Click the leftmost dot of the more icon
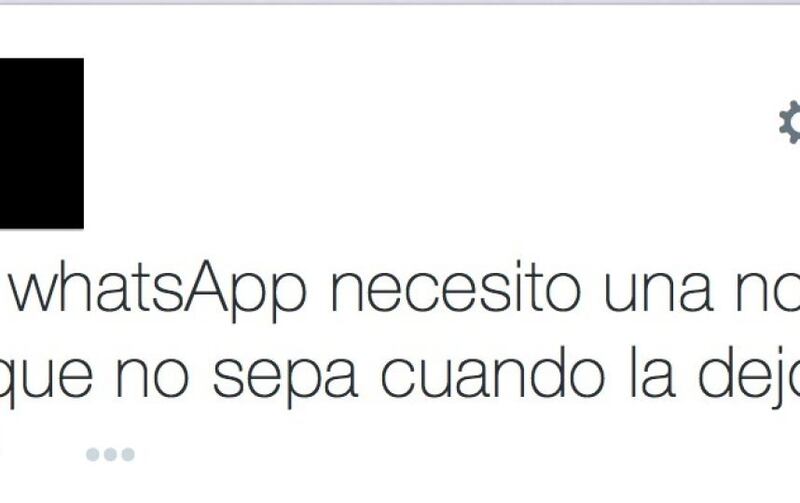The image size is (800, 503). click(x=93, y=454)
